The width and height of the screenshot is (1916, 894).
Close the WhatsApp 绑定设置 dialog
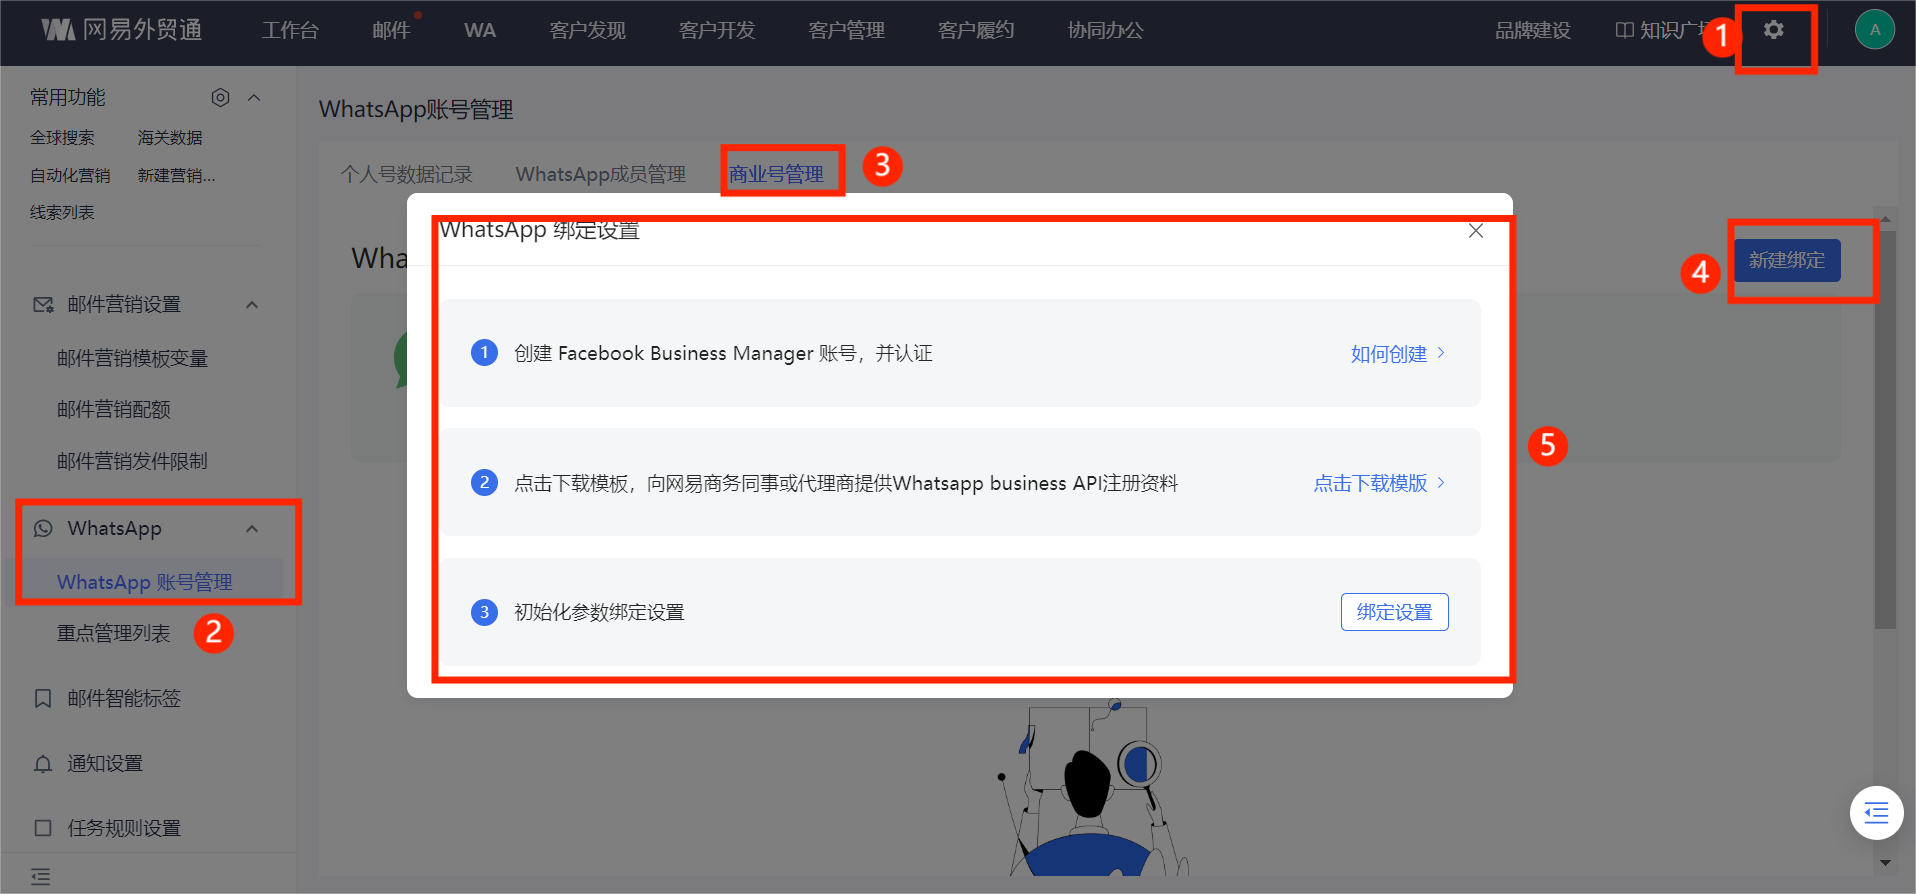point(1475,231)
